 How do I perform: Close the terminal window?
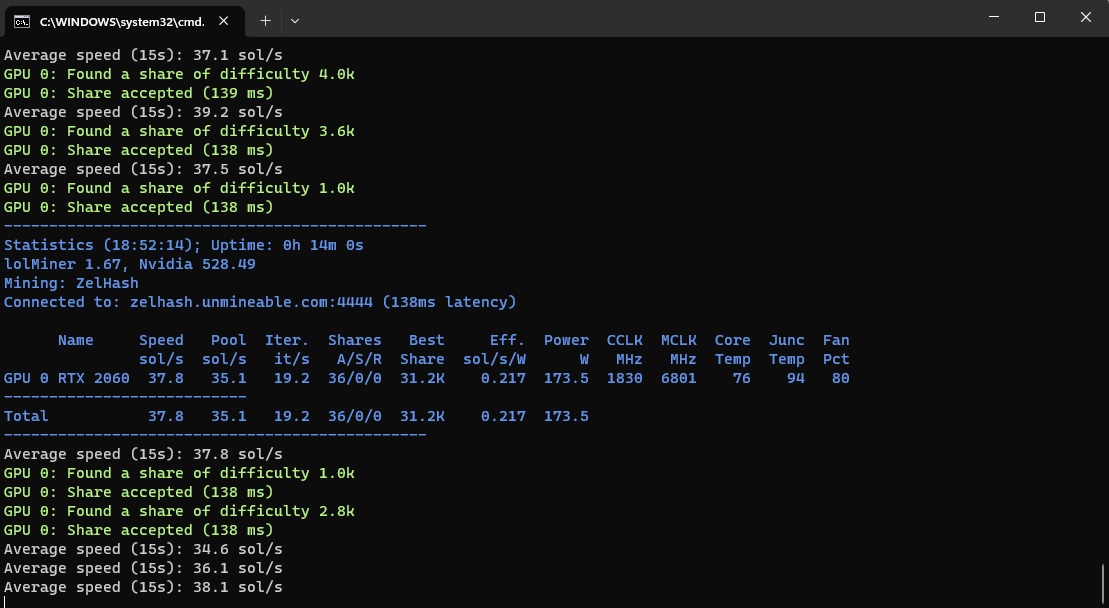(x=1086, y=17)
